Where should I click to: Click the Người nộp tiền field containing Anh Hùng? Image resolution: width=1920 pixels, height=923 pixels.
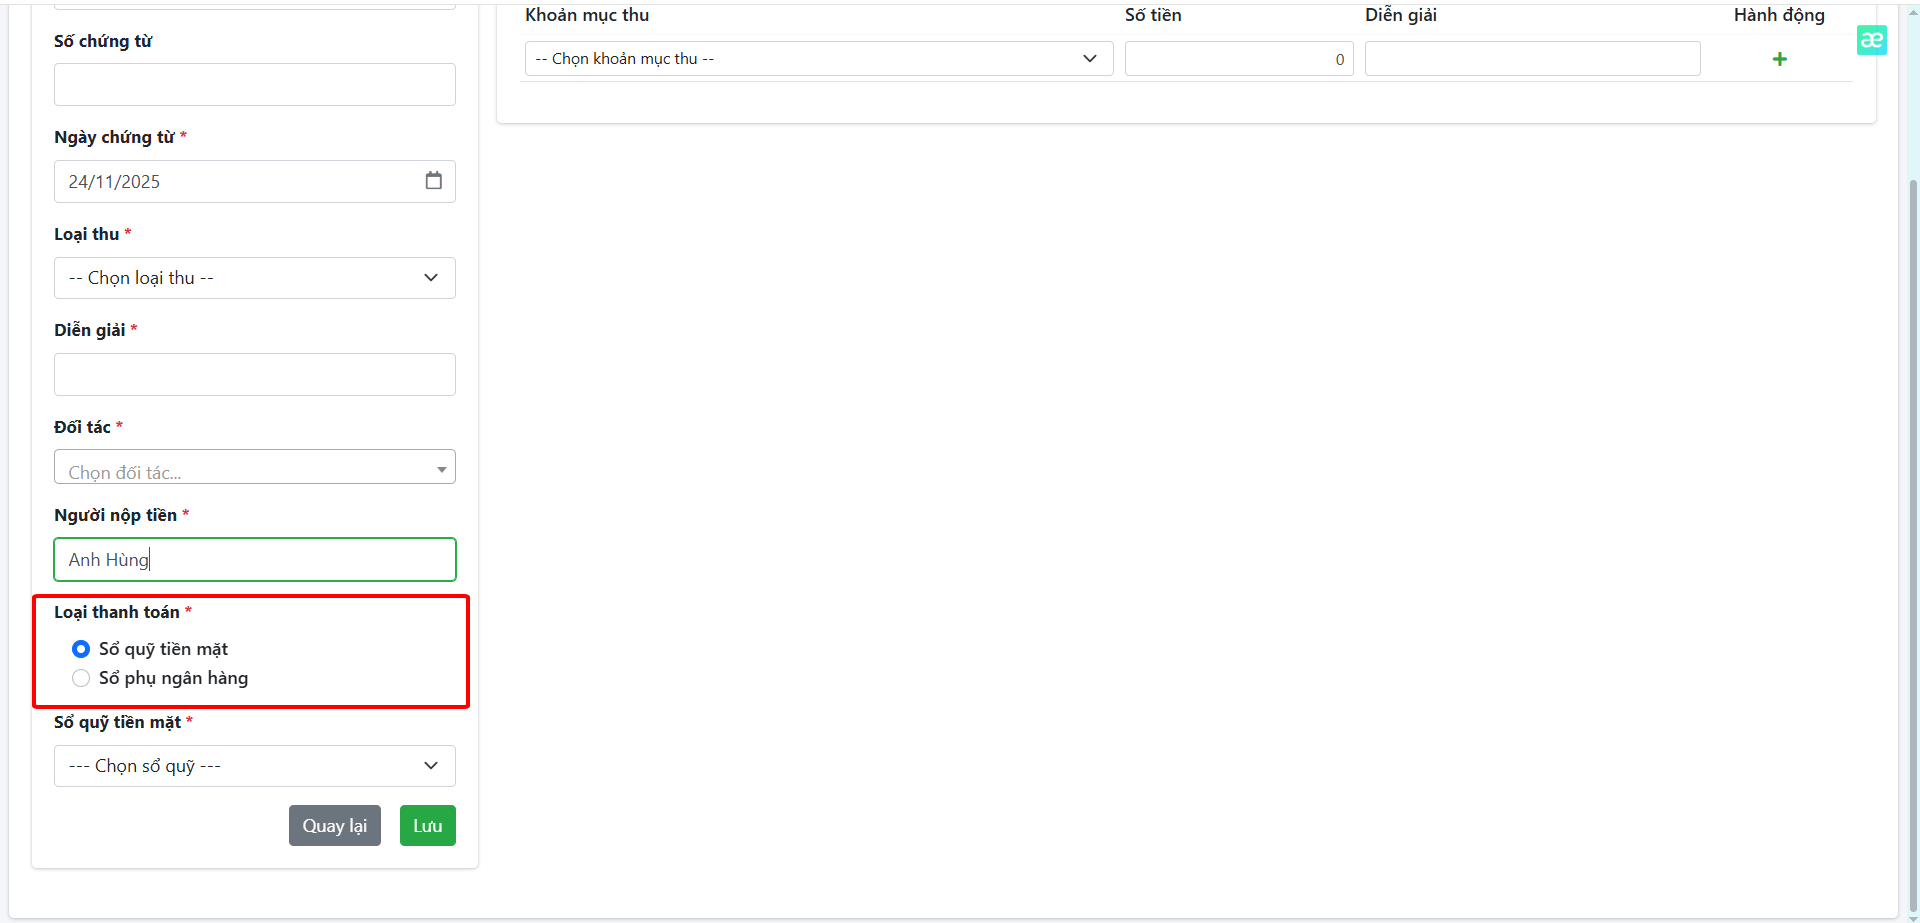[x=254, y=560]
